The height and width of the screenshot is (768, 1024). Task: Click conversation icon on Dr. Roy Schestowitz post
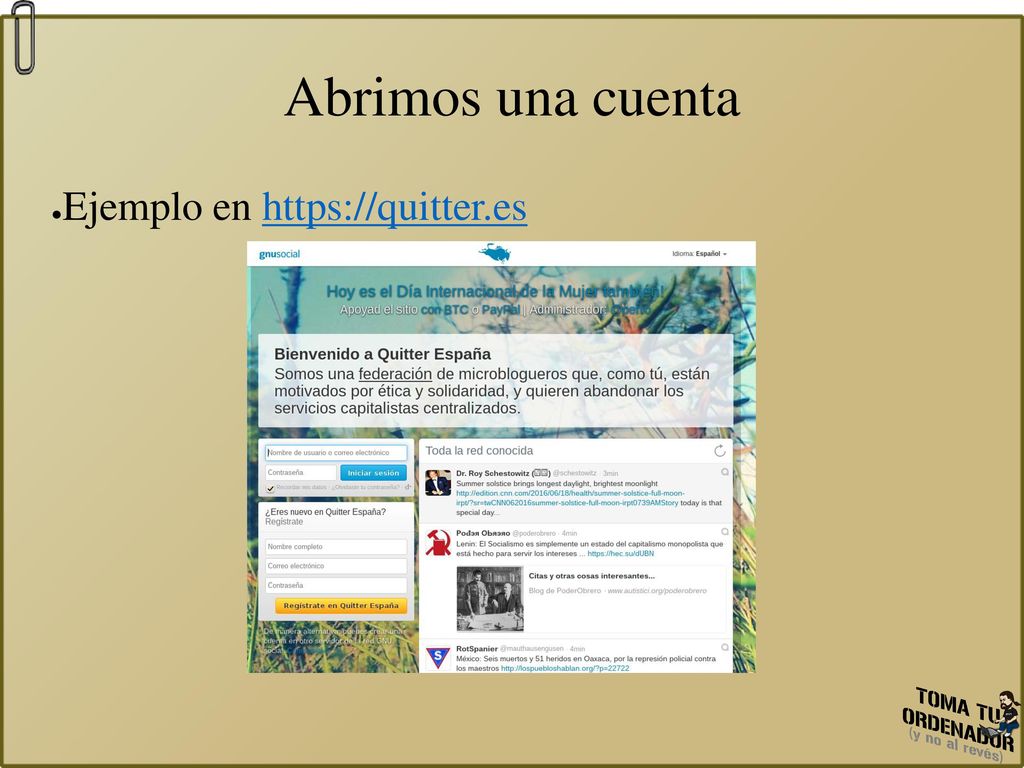click(725, 472)
